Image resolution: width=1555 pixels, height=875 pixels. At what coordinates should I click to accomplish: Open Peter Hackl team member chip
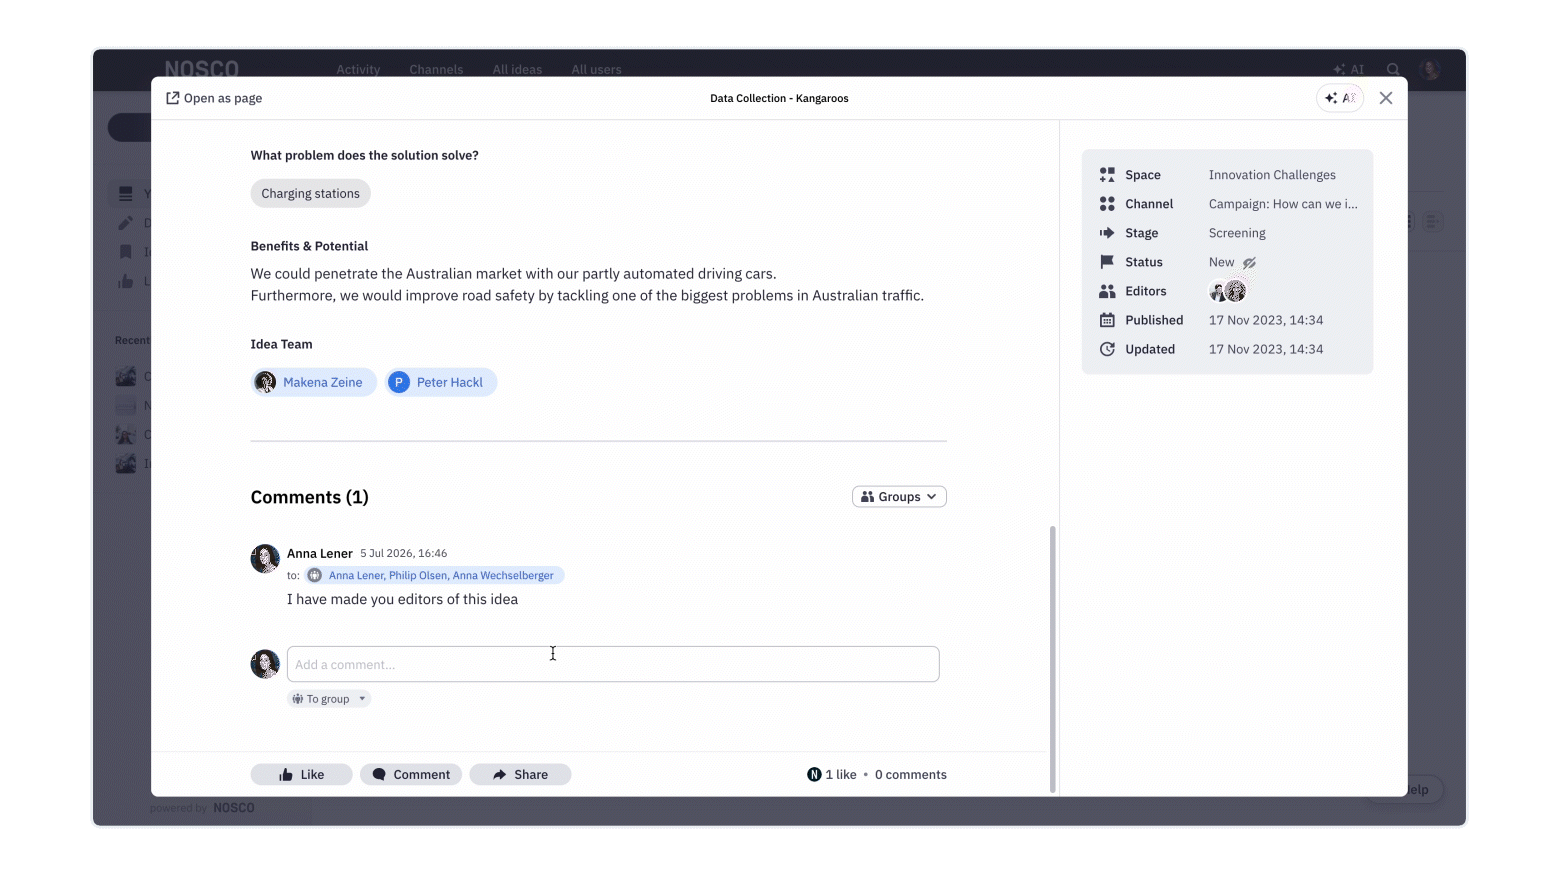click(x=441, y=382)
